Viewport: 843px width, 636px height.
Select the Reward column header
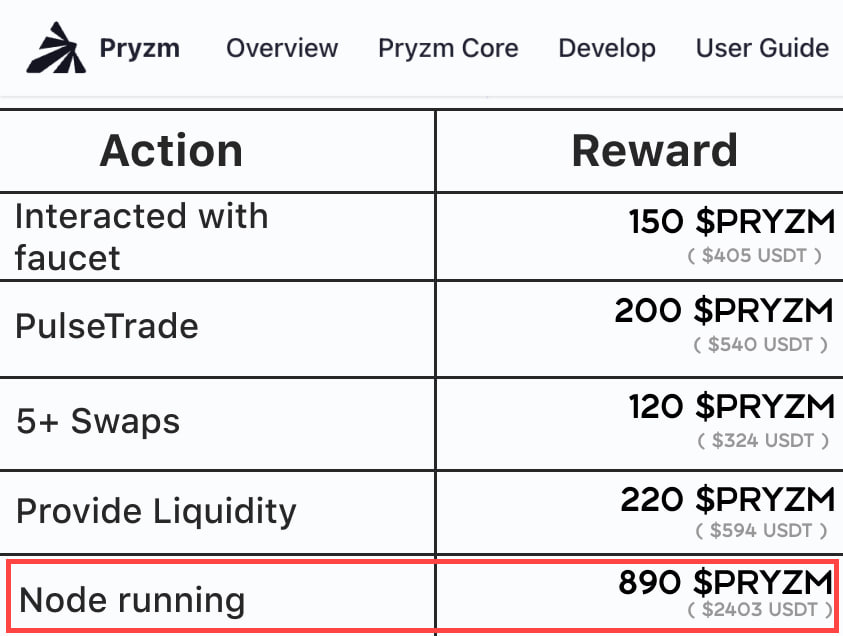coord(654,151)
